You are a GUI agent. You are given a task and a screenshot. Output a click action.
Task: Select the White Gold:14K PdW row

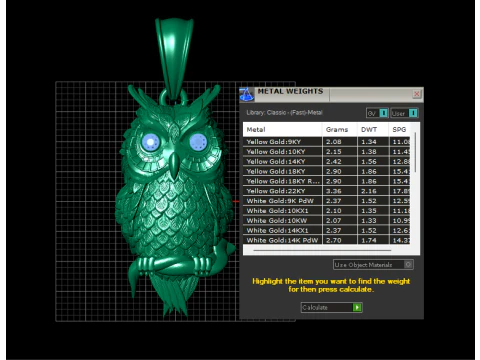[327, 240]
